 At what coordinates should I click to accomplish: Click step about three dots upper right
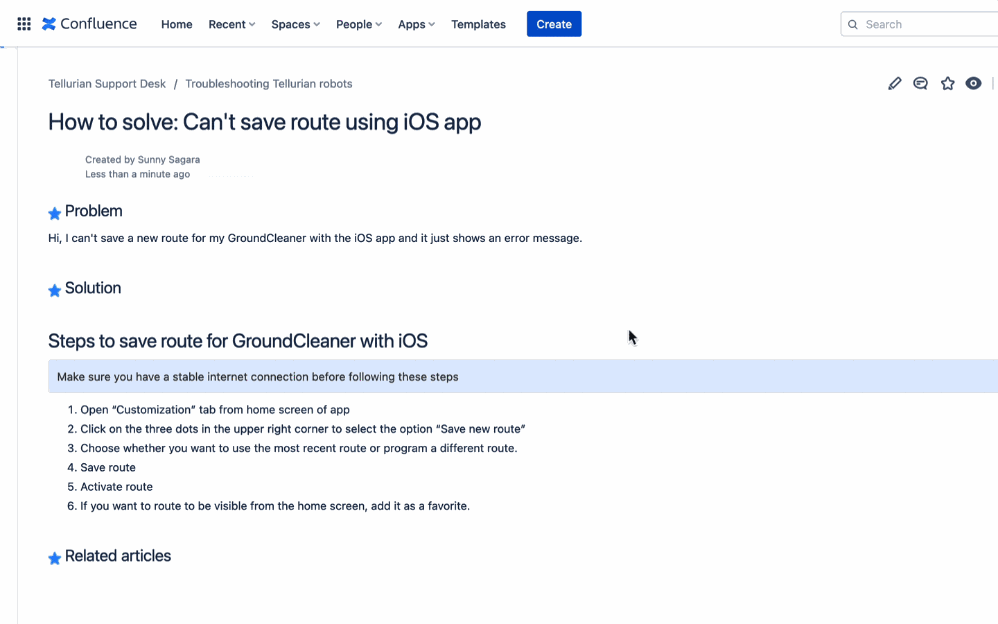(x=303, y=429)
